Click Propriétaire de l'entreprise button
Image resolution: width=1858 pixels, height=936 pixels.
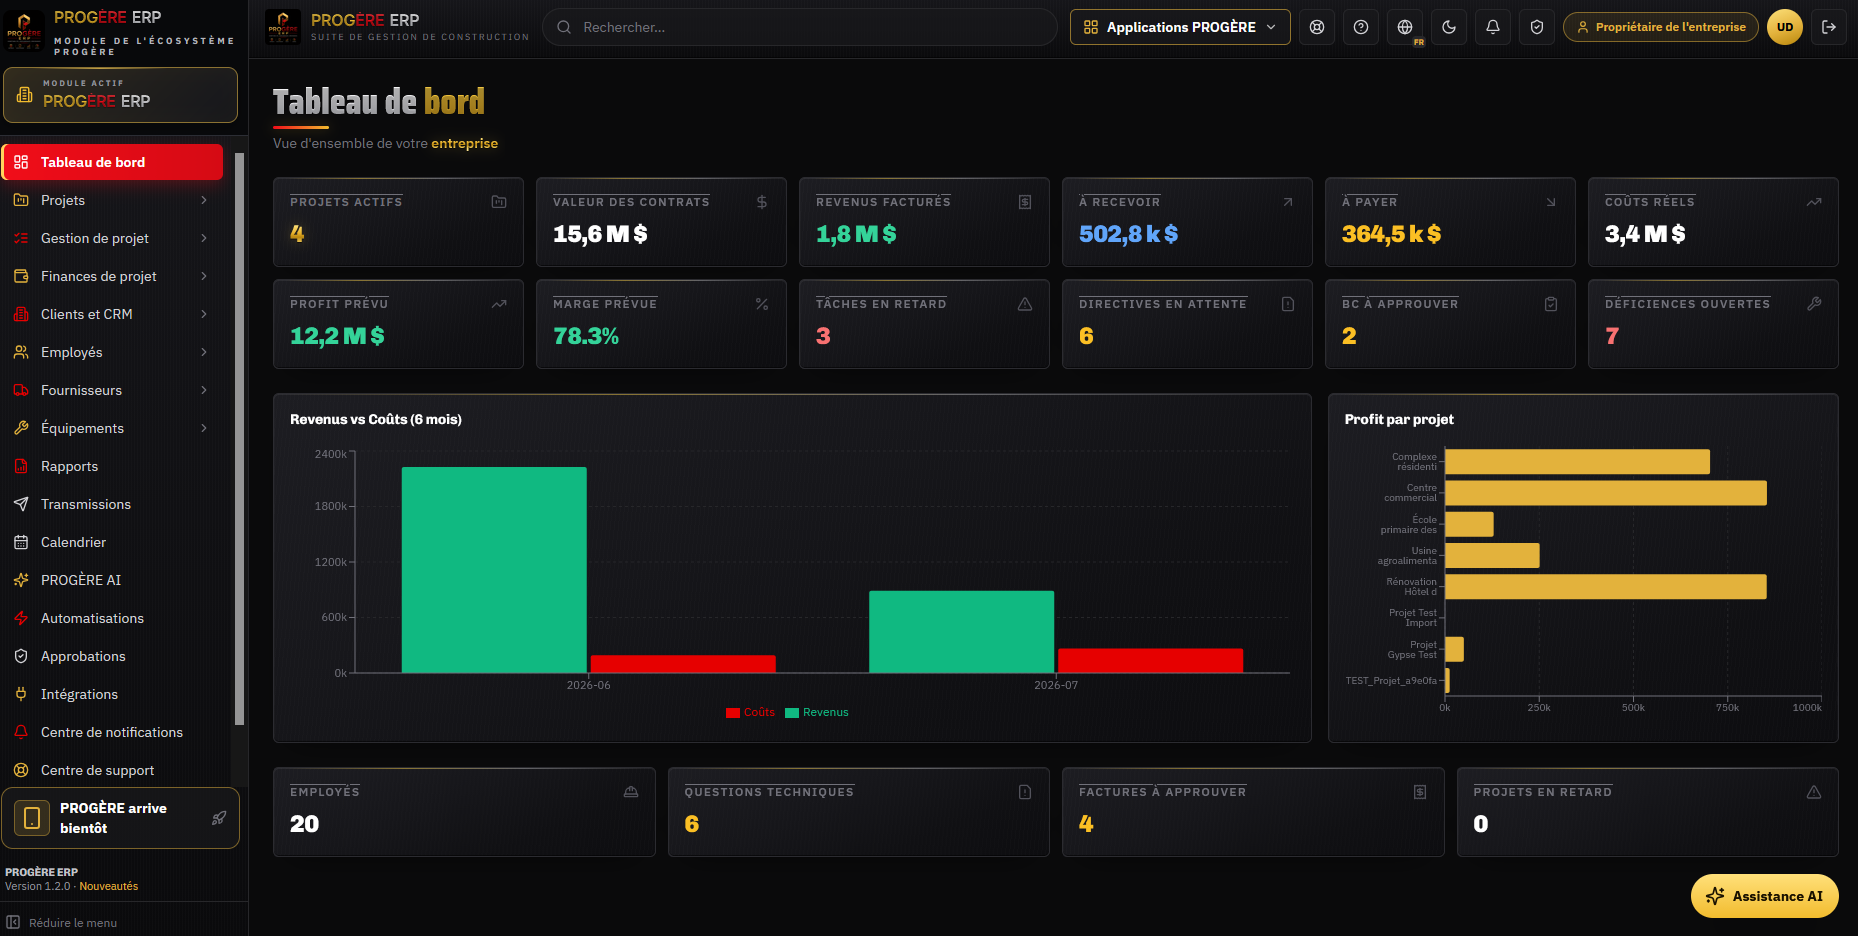pyautogui.click(x=1661, y=27)
